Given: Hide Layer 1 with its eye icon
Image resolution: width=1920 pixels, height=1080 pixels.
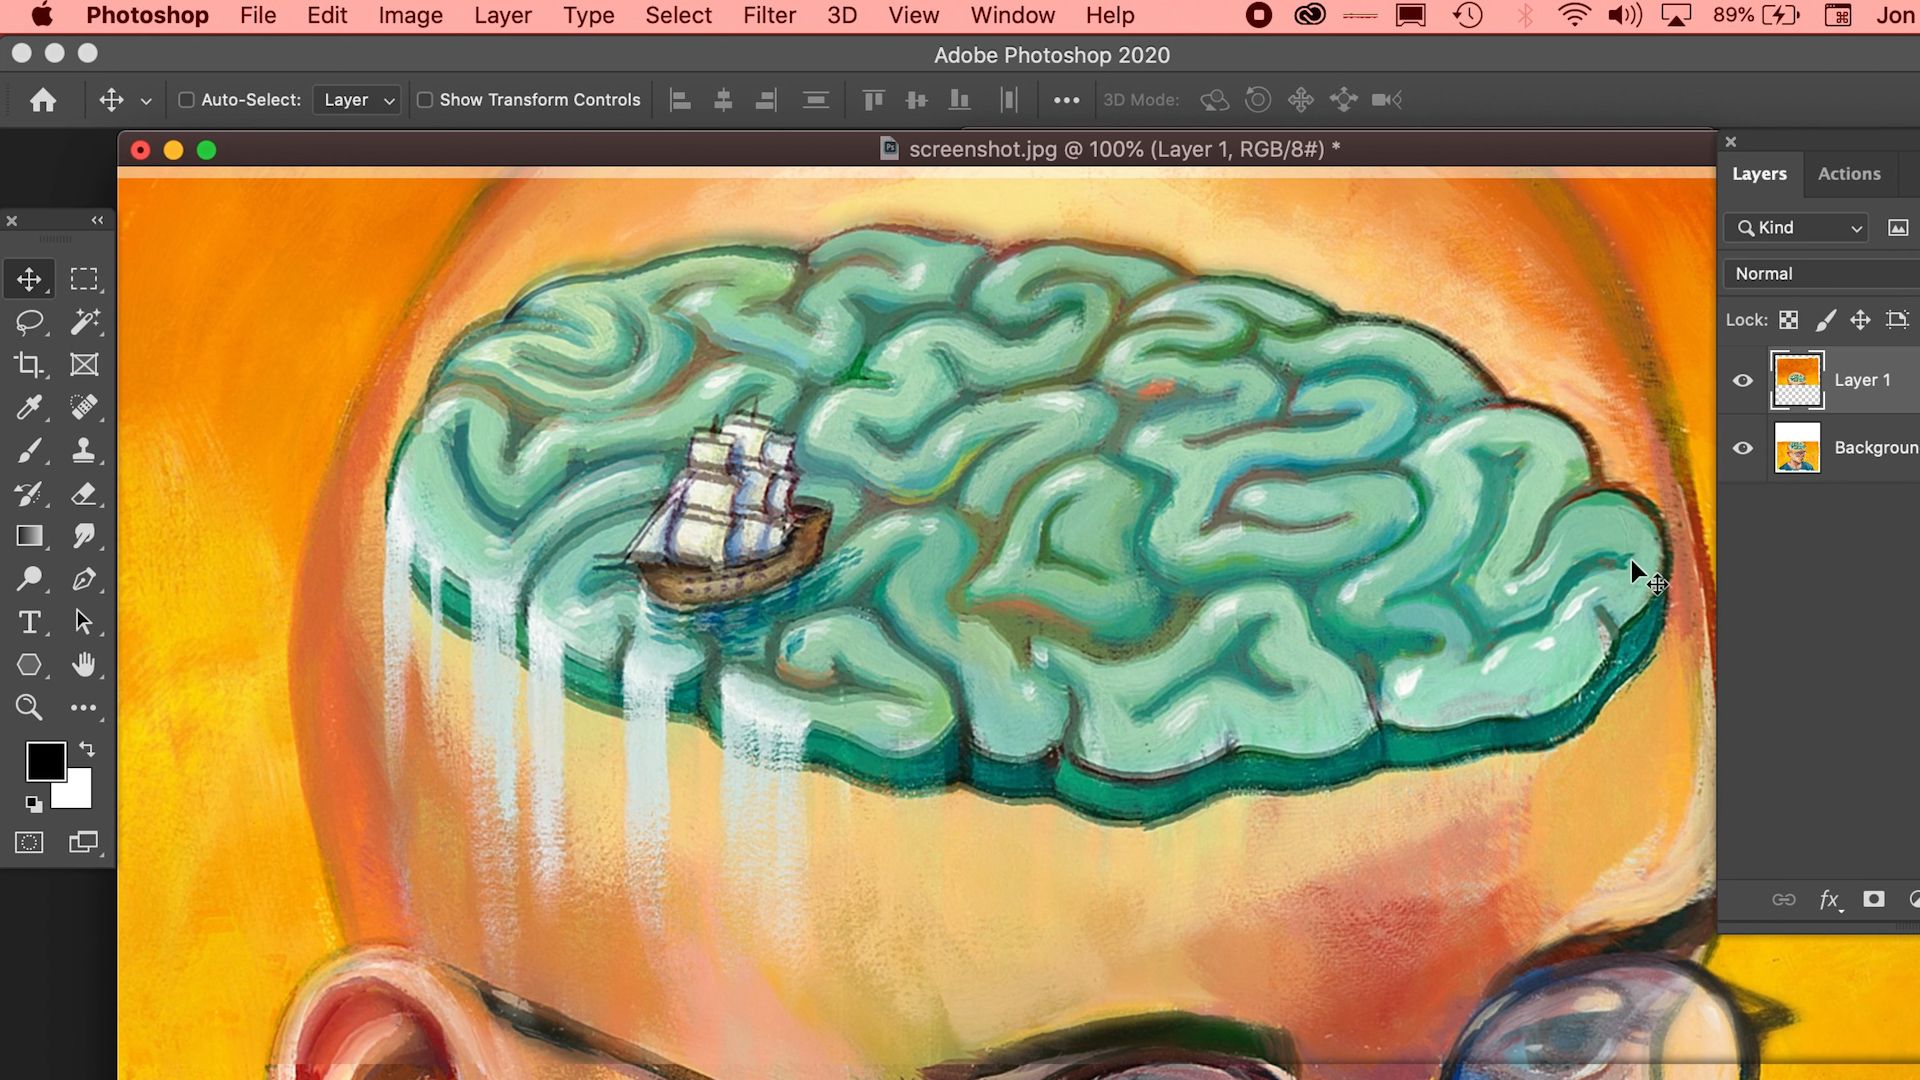Looking at the screenshot, I should click(1743, 380).
